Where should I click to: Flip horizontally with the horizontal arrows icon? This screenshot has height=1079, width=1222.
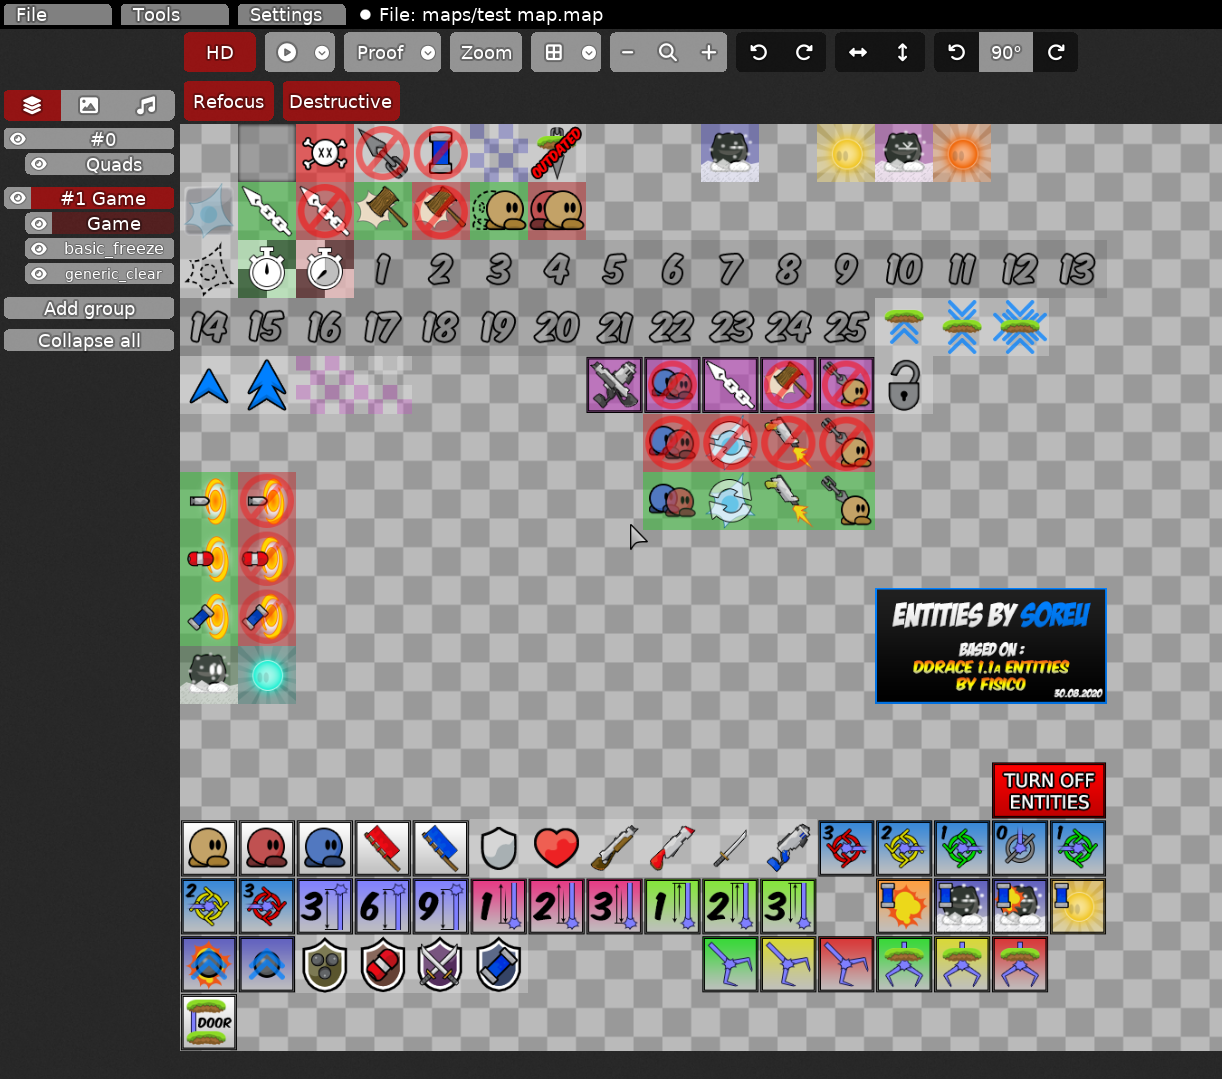click(858, 53)
